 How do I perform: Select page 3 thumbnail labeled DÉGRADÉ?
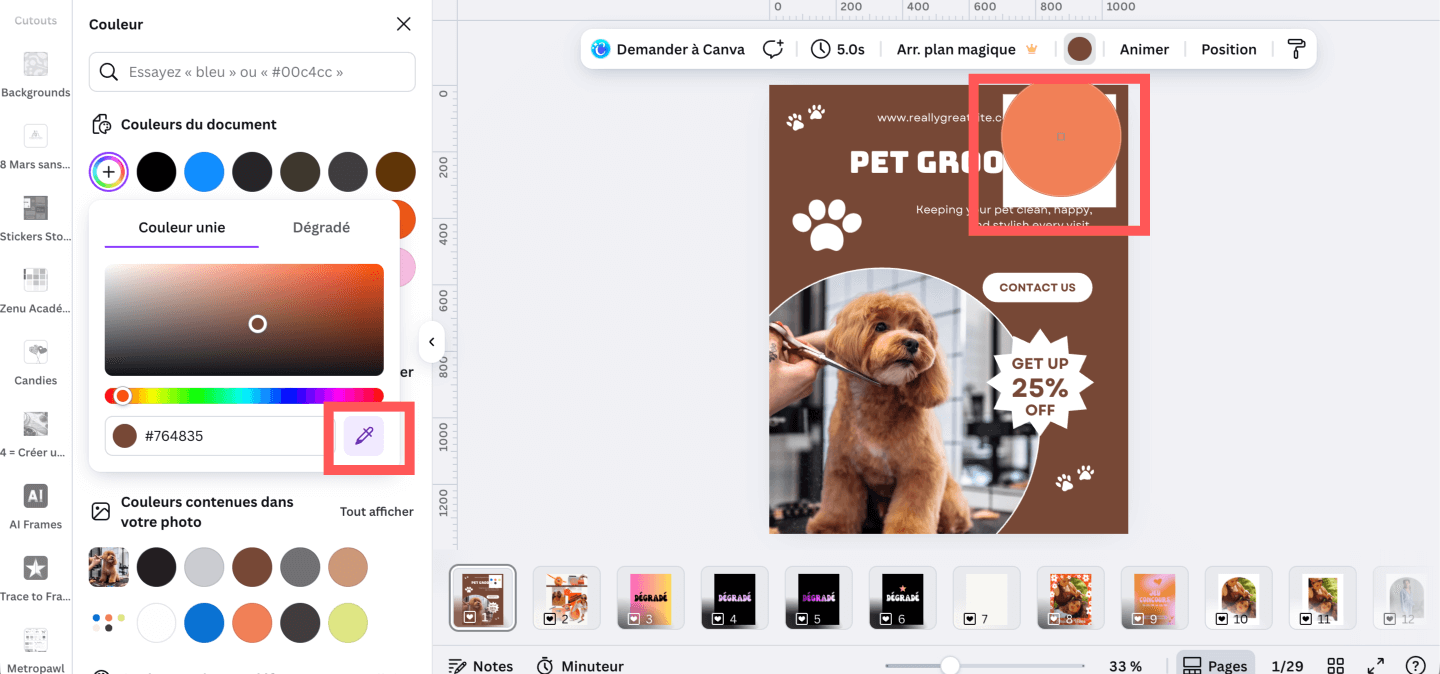[650, 597]
